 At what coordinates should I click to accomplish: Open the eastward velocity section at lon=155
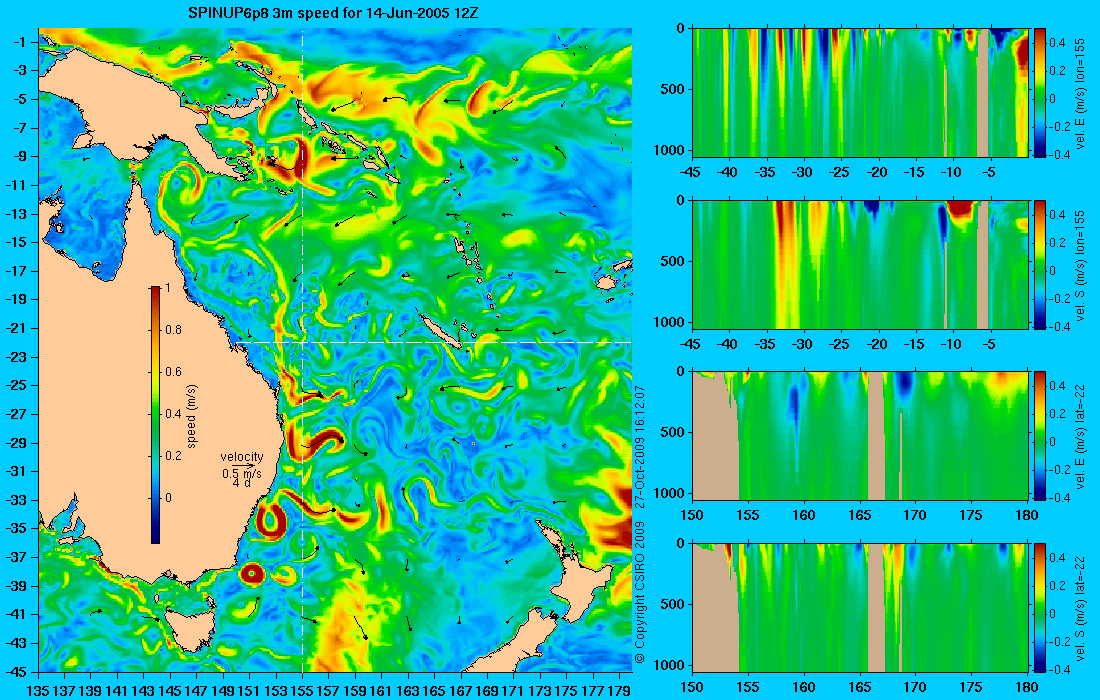860,93
